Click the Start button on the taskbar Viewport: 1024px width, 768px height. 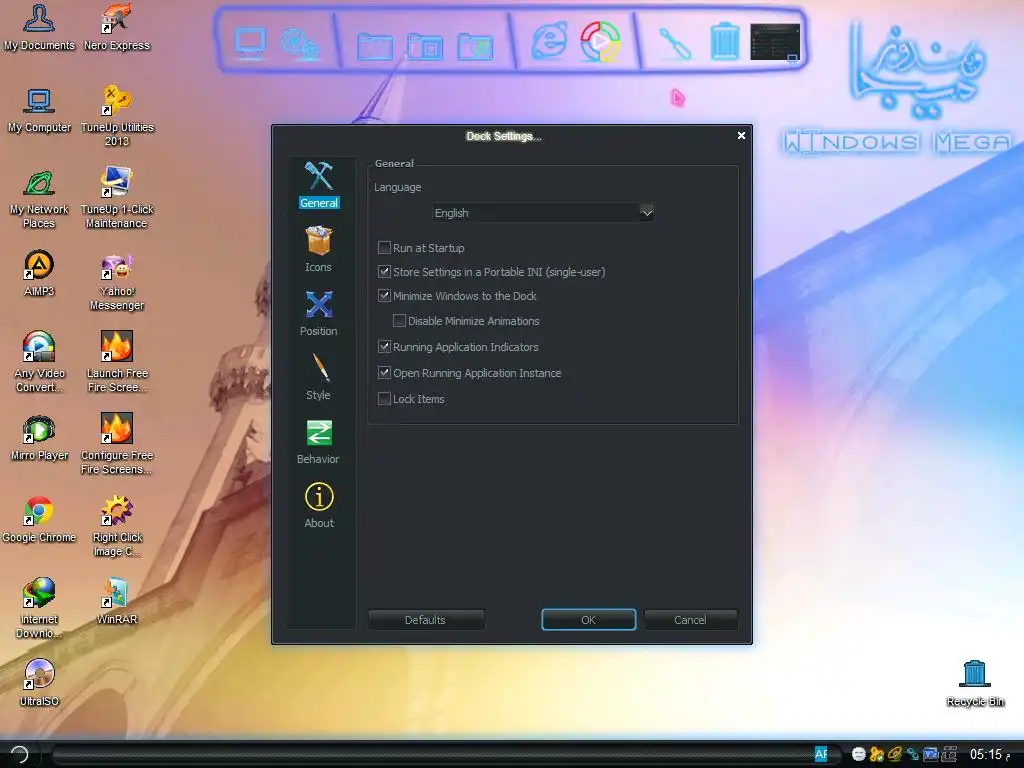pos(19,754)
